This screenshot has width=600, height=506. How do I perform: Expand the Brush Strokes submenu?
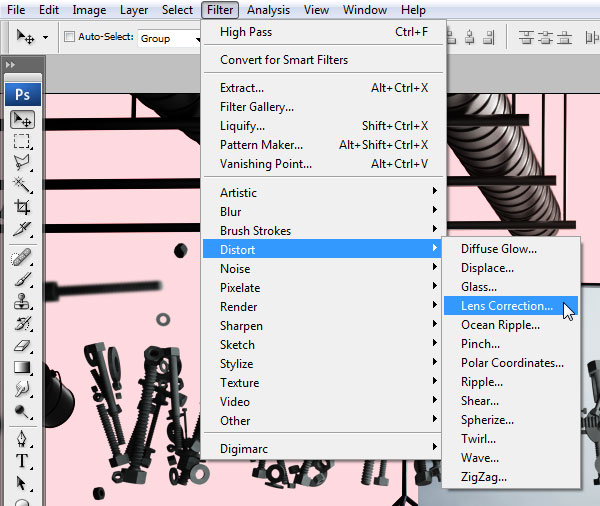tap(324, 230)
